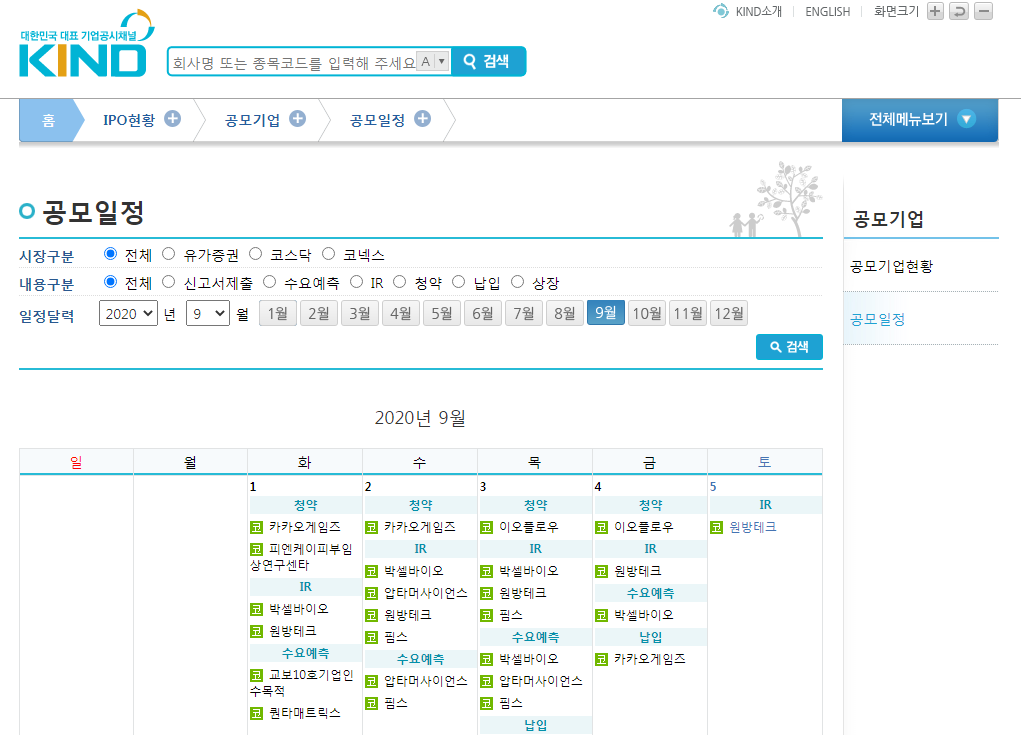Select 시장구분 전체 radio button

click(x=111, y=254)
